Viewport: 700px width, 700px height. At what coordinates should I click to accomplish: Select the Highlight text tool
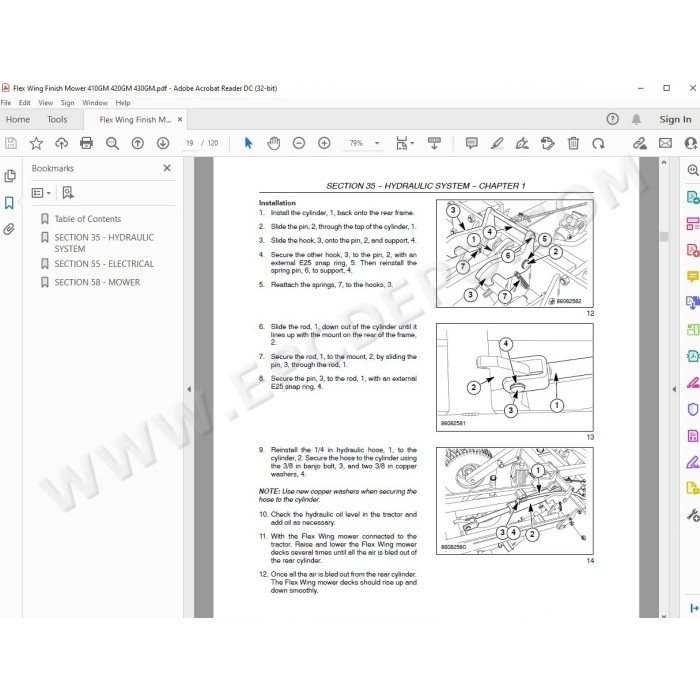(497, 143)
